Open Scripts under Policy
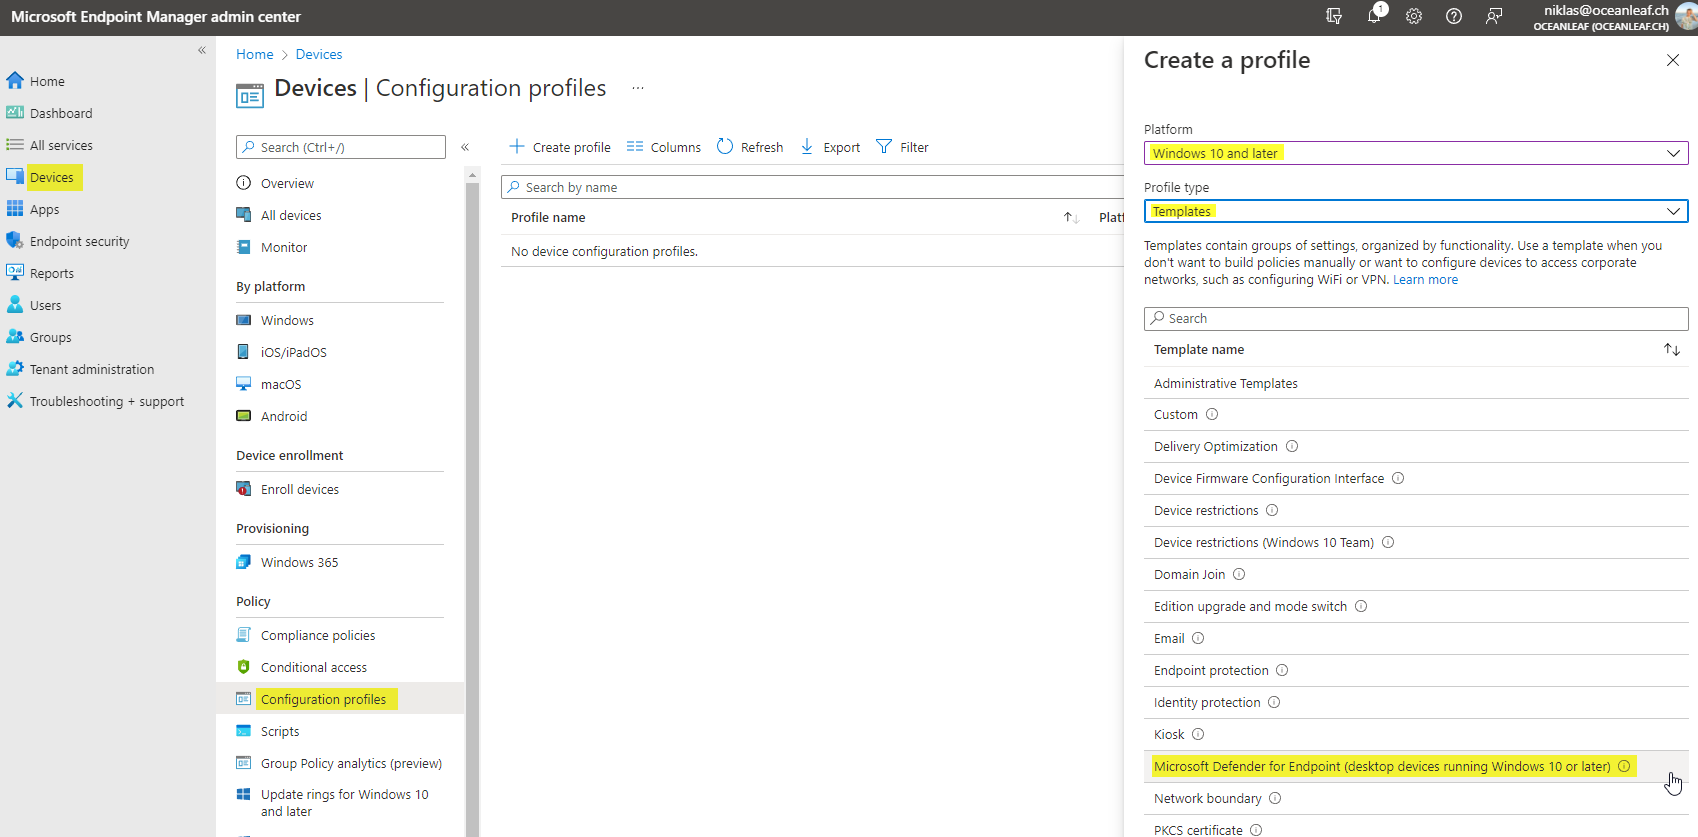 click(280, 731)
